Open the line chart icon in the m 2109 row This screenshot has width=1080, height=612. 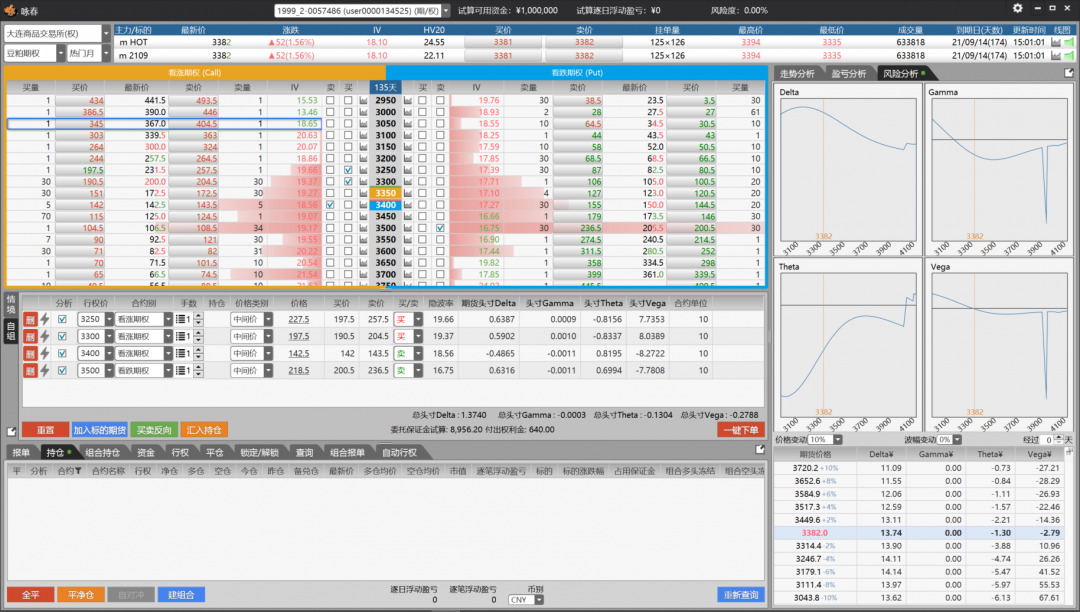click(x=1056, y=55)
